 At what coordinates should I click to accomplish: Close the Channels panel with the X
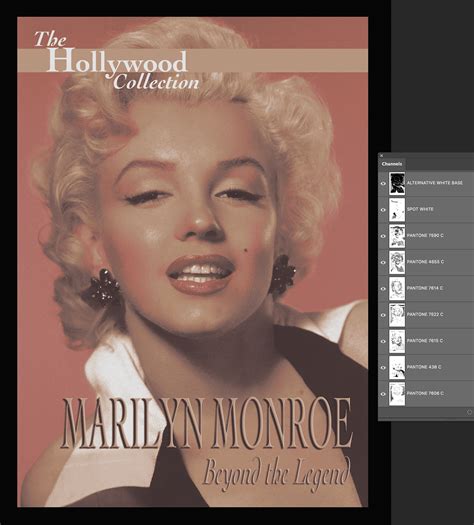pyautogui.click(x=381, y=156)
